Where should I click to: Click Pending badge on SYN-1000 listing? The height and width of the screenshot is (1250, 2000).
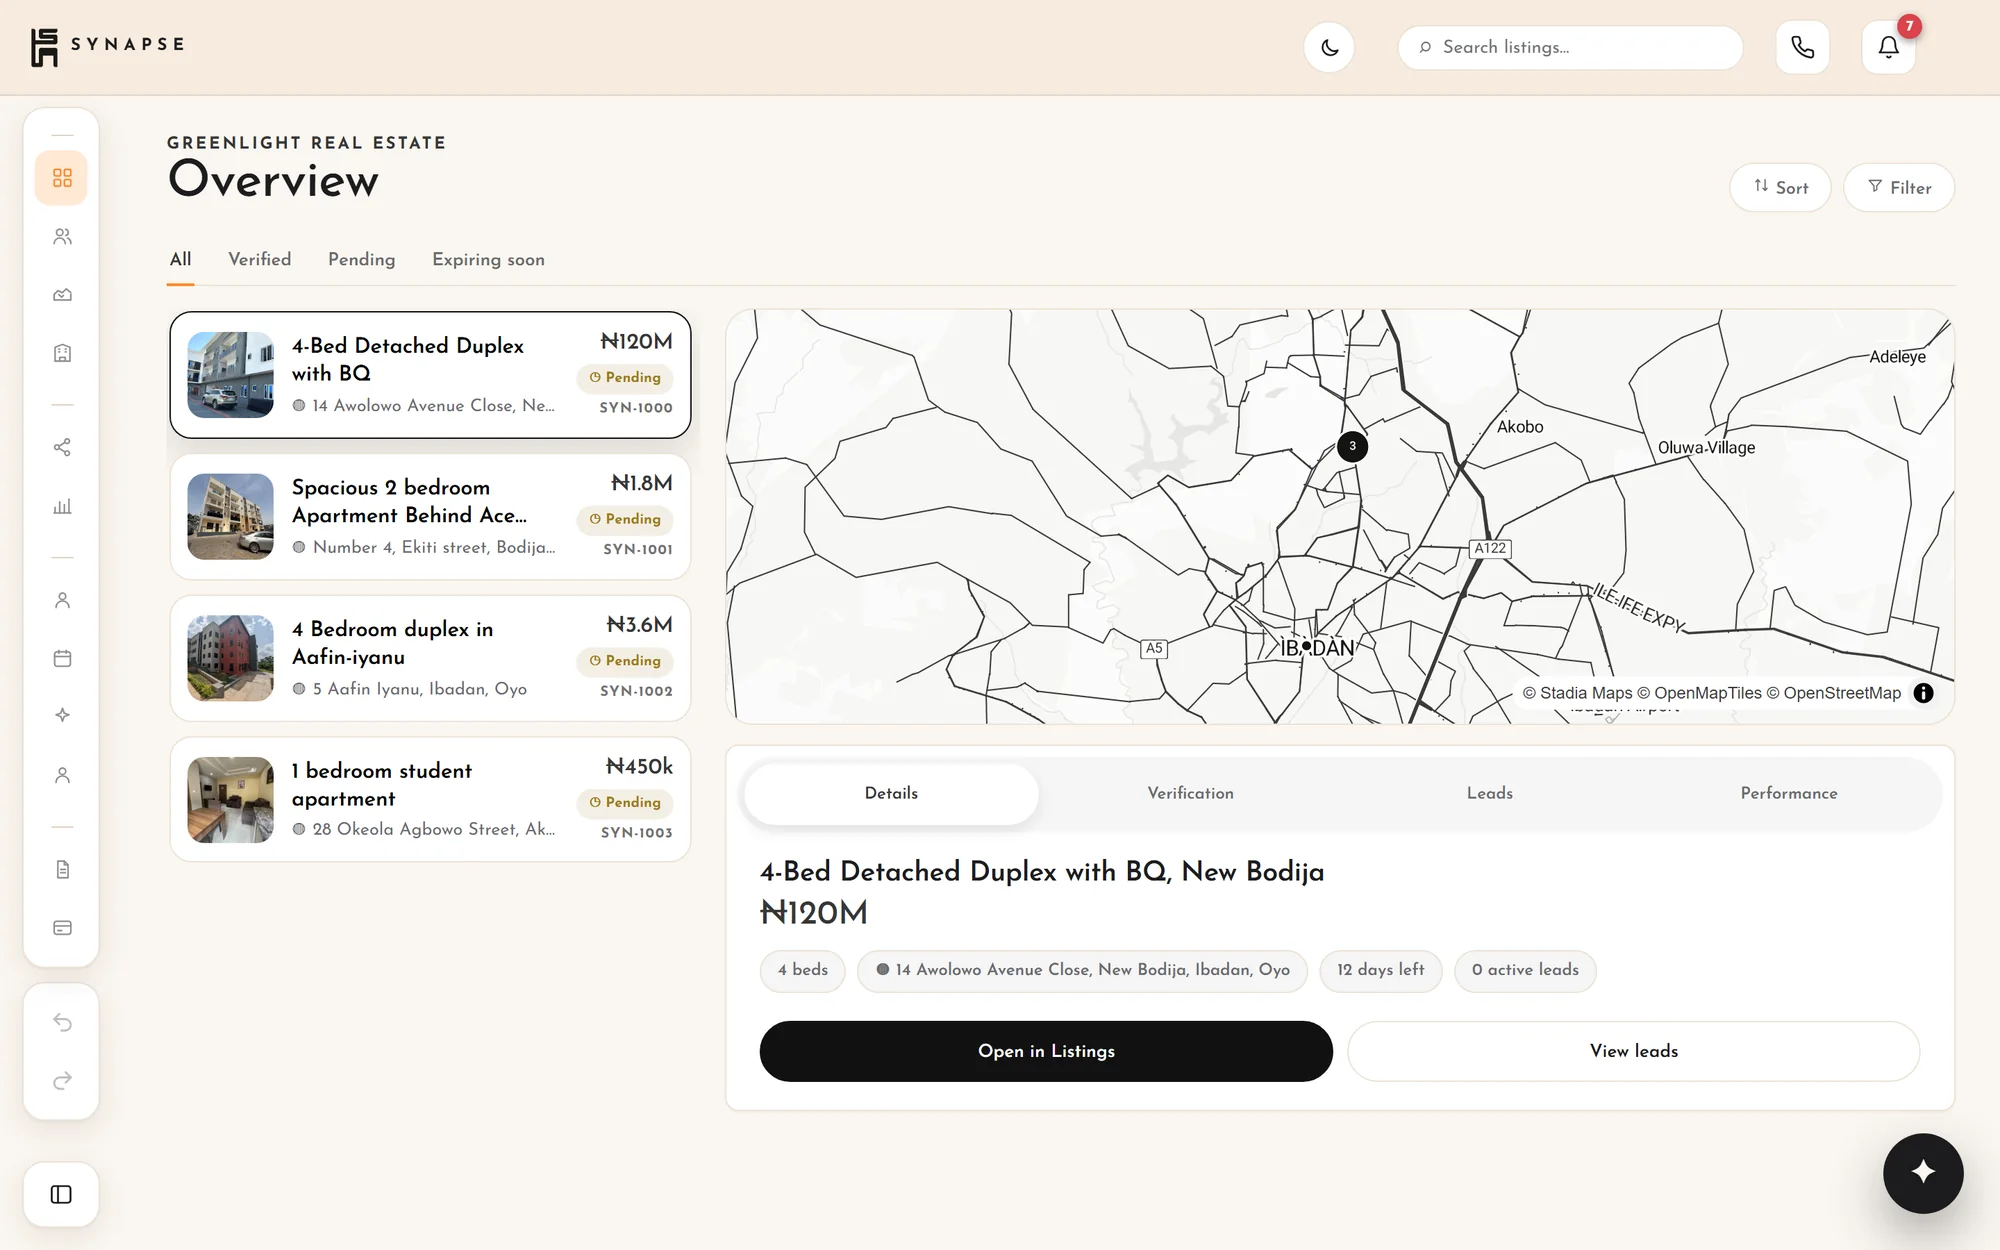[x=625, y=378]
